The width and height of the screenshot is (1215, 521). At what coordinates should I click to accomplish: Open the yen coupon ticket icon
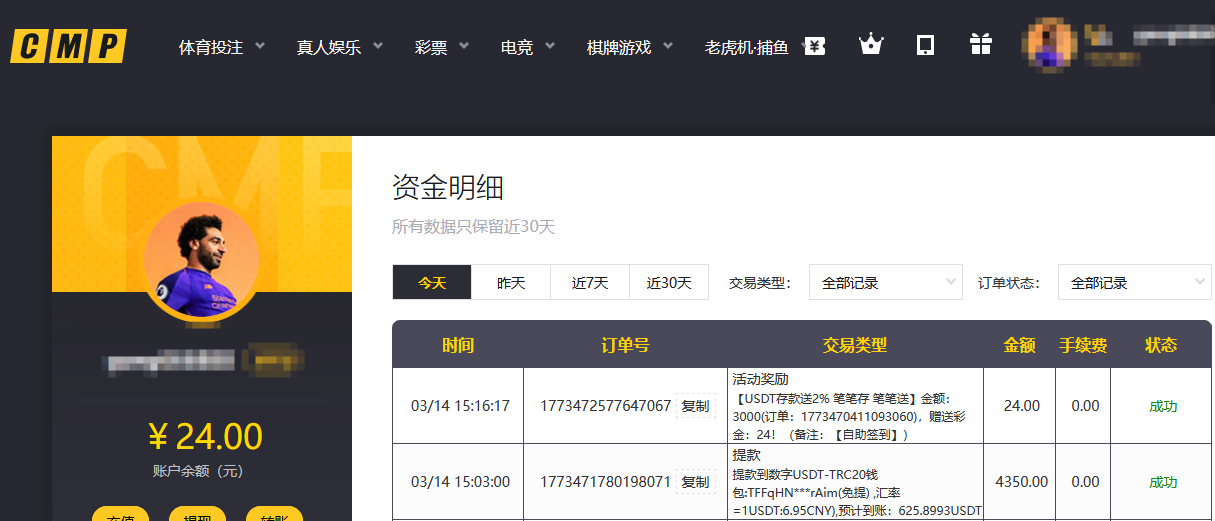click(815, 46)
